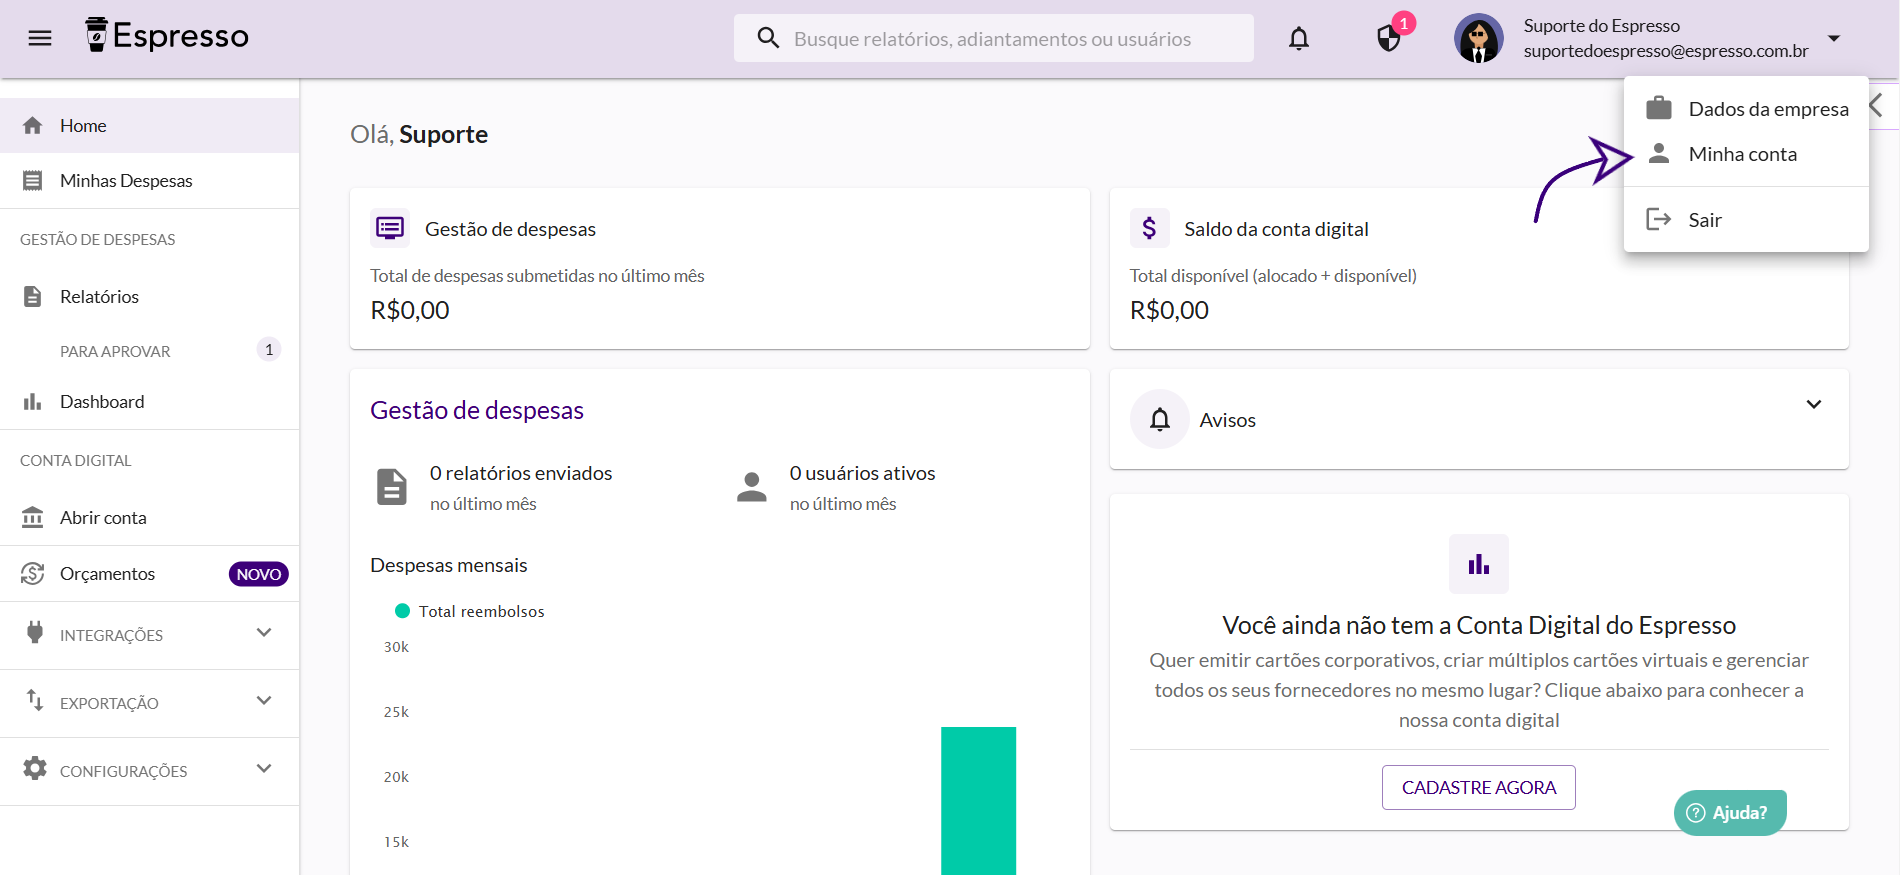The image size is (1900, 875).
Task: Click the usuários ativos person icon
Action: click(x=752, y=487)
